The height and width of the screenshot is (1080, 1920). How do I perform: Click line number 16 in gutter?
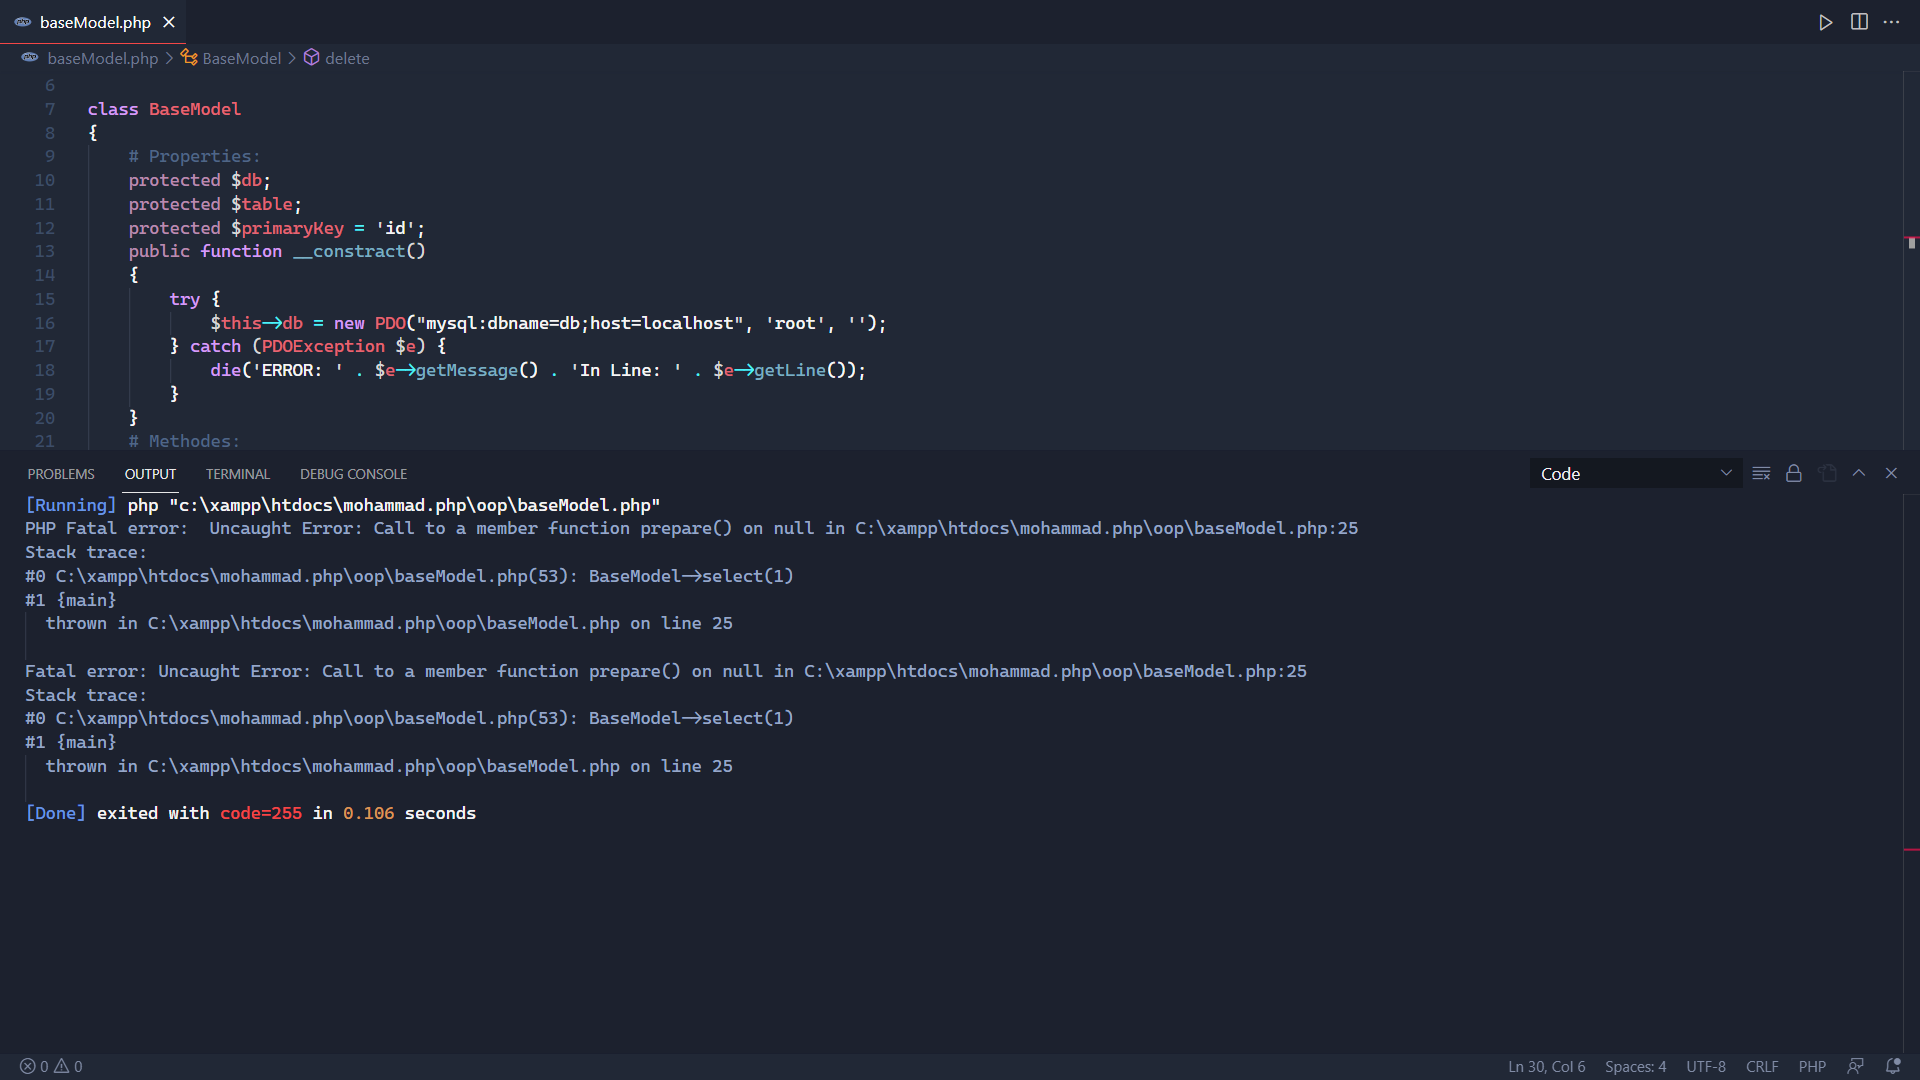45,323
